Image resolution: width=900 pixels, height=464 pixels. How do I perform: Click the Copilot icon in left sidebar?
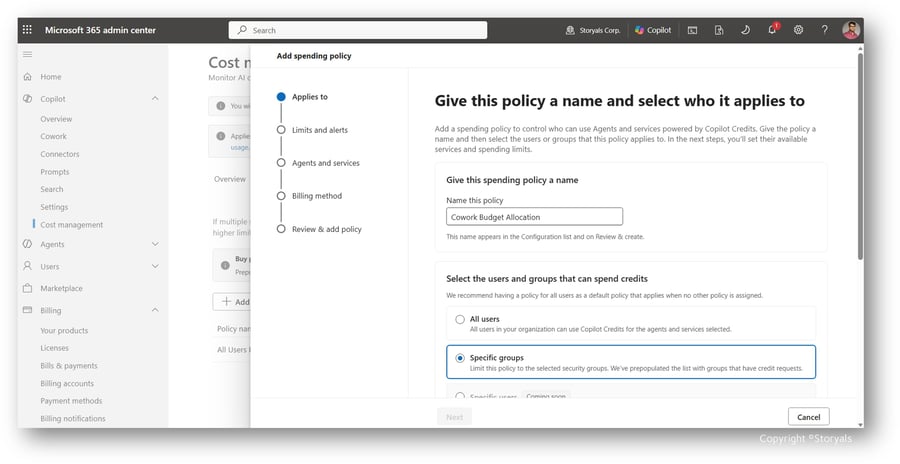(27, 99)
